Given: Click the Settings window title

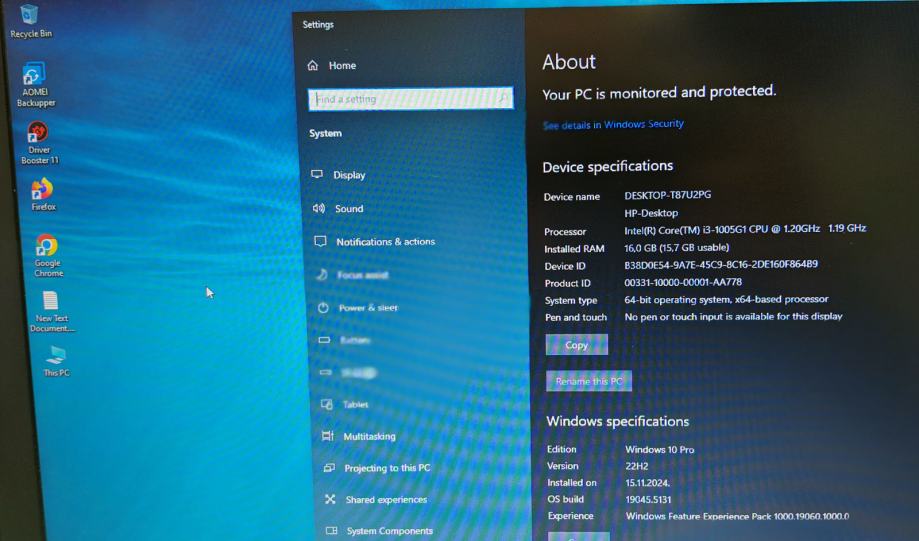Looking at the screenshot, I should (x=318, y=25).
